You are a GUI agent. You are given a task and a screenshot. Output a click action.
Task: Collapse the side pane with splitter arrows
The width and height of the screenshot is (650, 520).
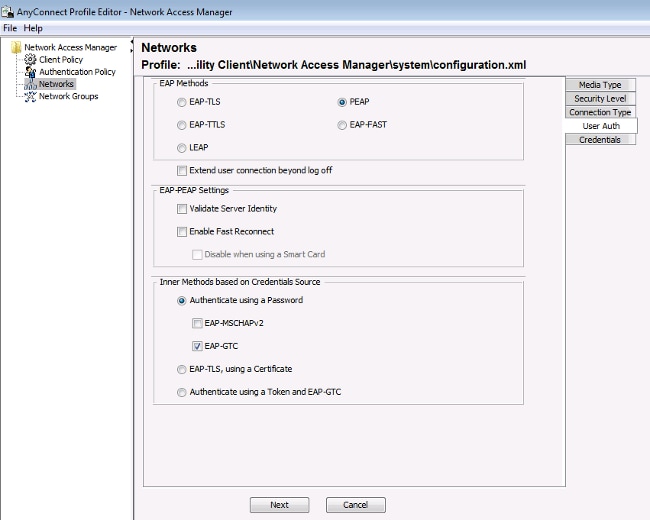(x=132, y=46)
